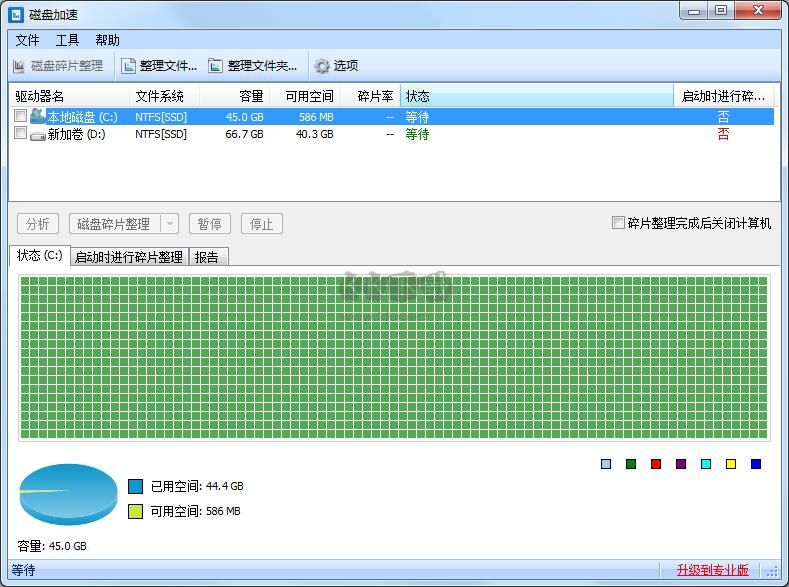Image resolution: width=789 pixels, height=587 pixels.
Task: Select the 本地磁盘 (C:) row name
Action: click(83, 117)
